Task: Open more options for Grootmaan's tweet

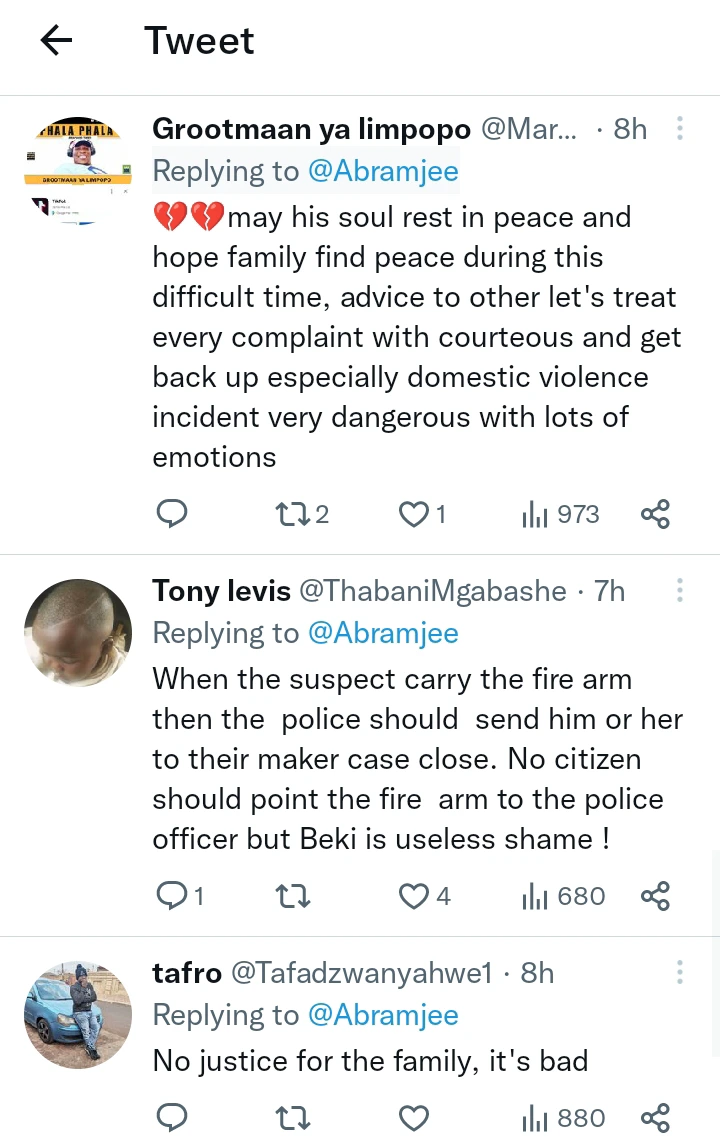Action: [680, 129]
